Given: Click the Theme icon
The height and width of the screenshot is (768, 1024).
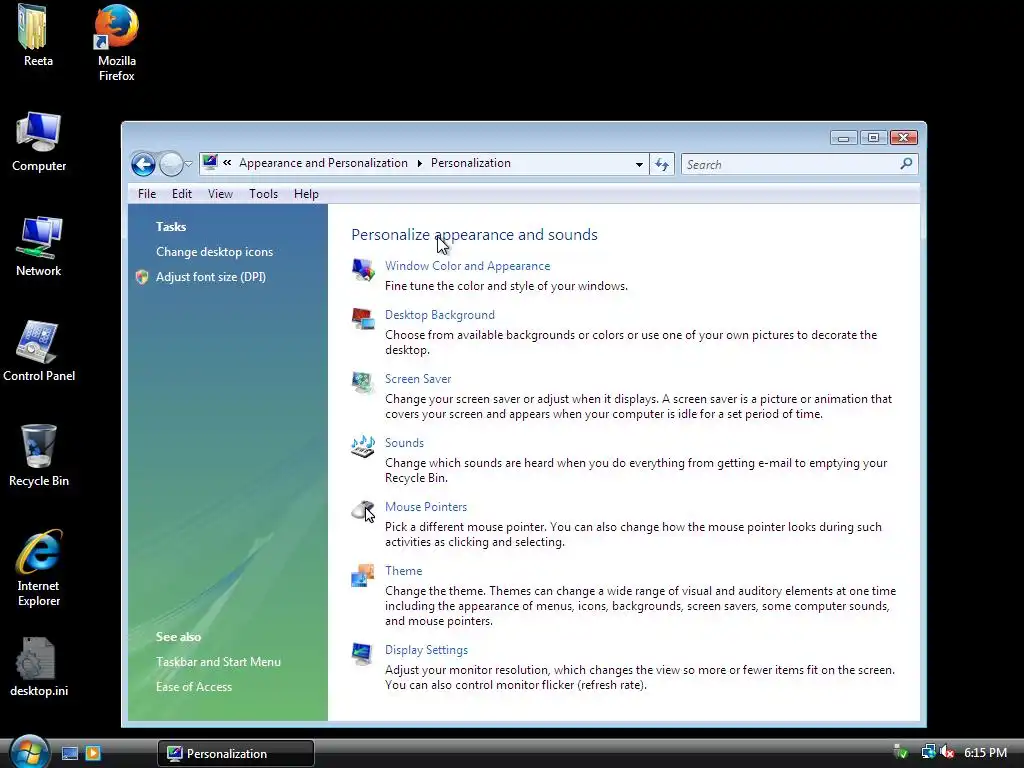Looking at the screenshot, I should click(x=363, y=575).
